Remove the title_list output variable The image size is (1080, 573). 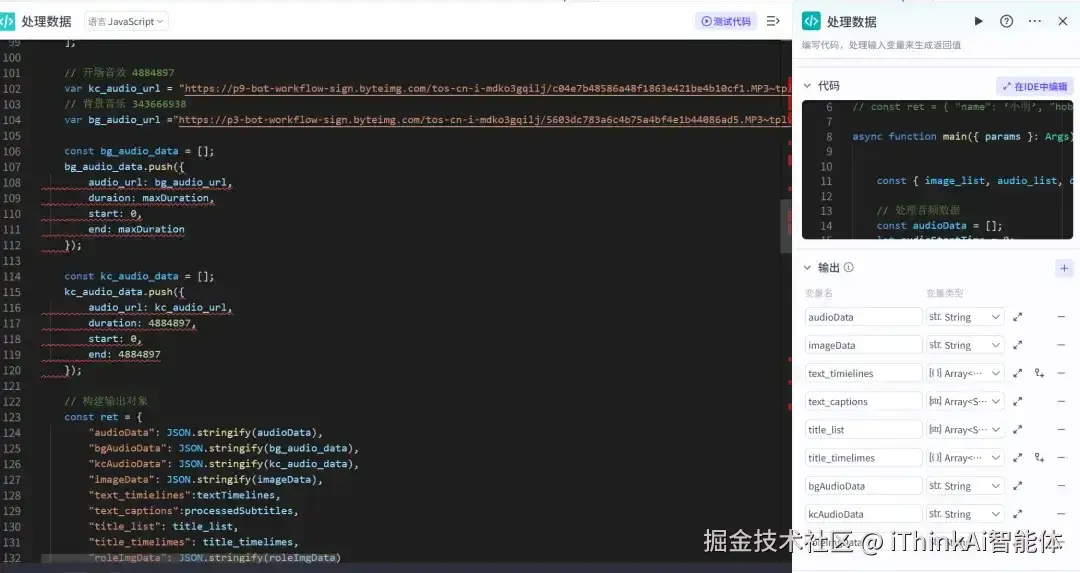point(1061,430)
